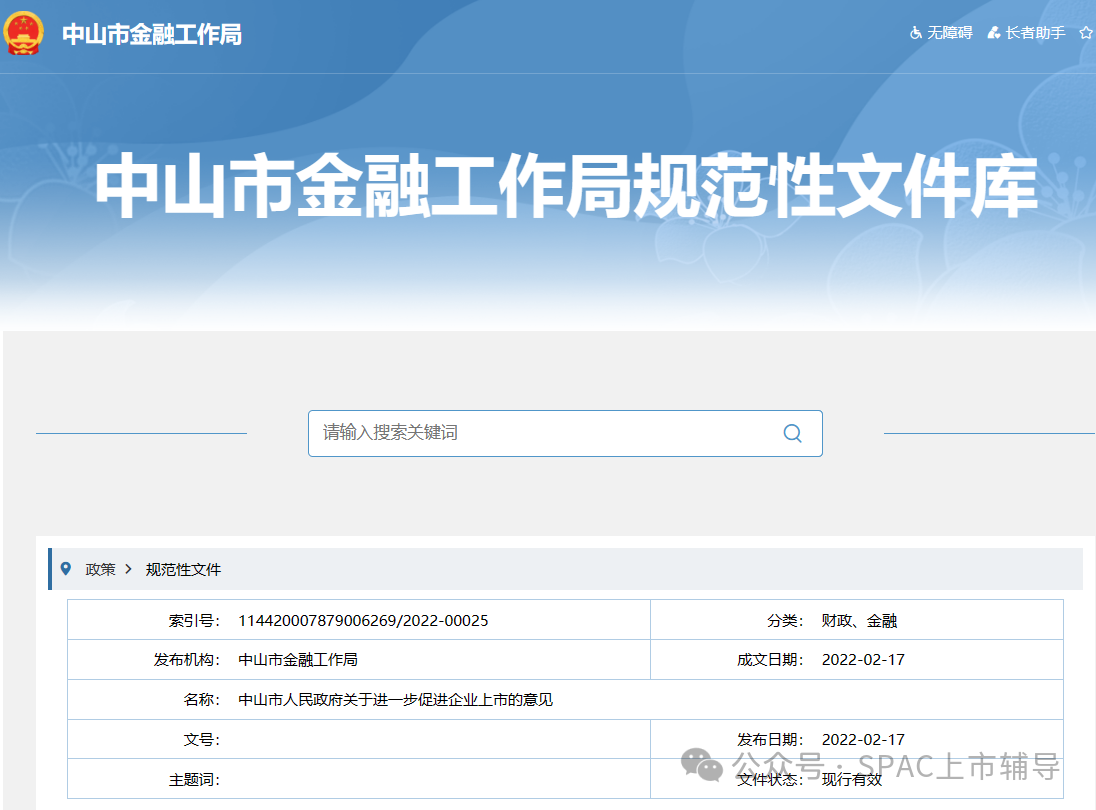Click the 成文日期 label
Viewport: 1096px width, 810px height.
(770, 660)
